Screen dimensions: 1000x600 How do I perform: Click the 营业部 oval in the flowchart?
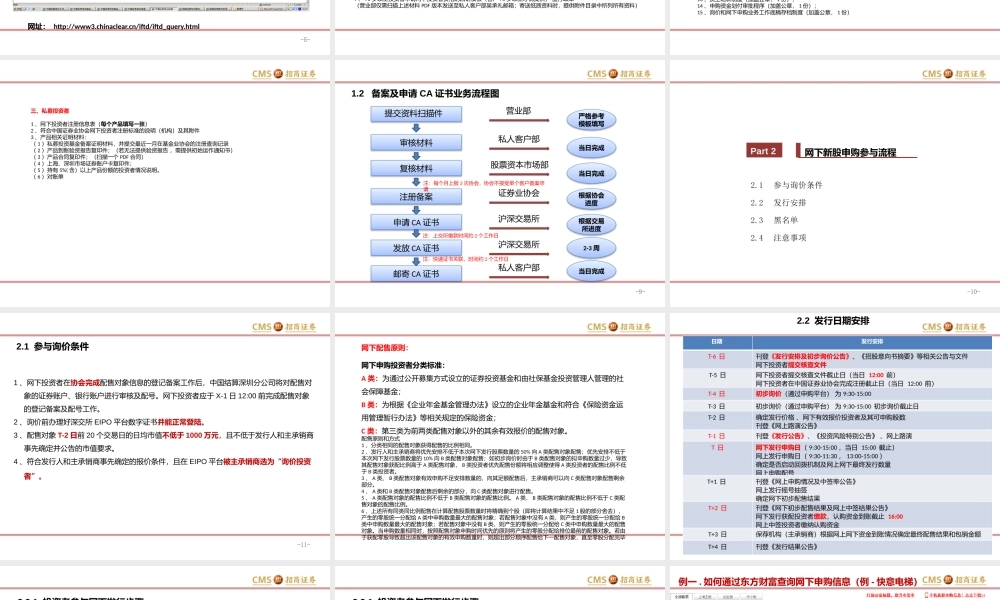[x=518, y=112]
